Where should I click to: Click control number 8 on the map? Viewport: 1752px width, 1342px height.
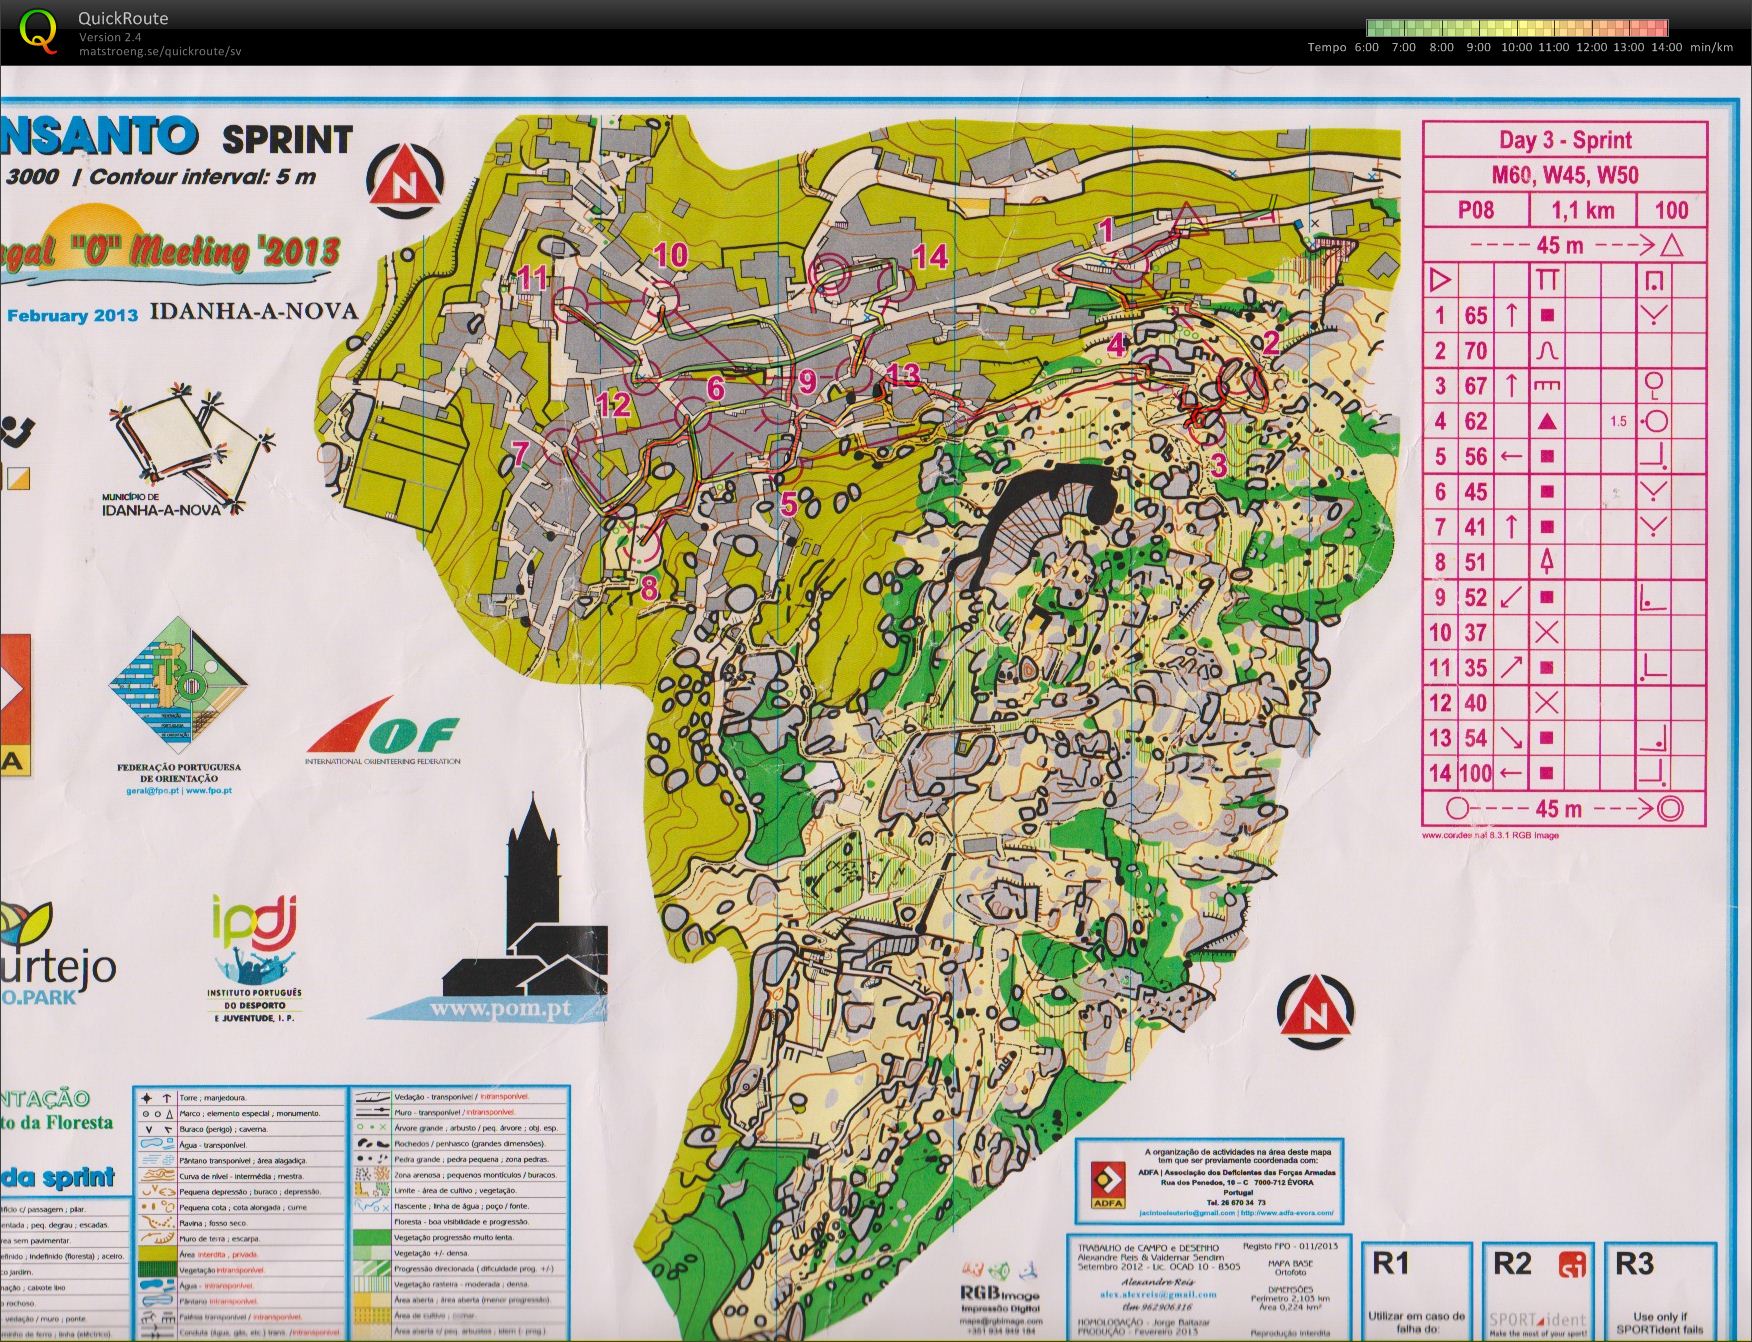tap(649, 589)
